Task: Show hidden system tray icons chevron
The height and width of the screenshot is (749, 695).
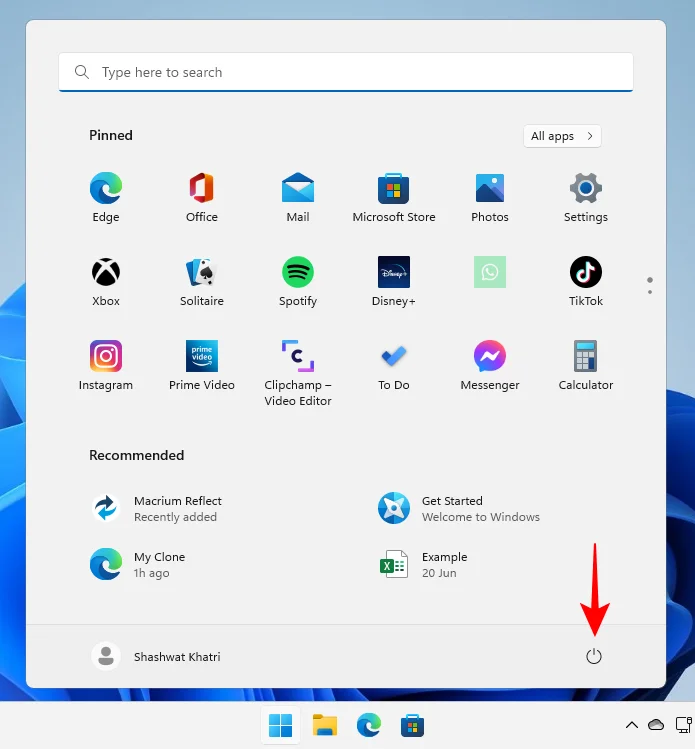Action: [632, 725]
